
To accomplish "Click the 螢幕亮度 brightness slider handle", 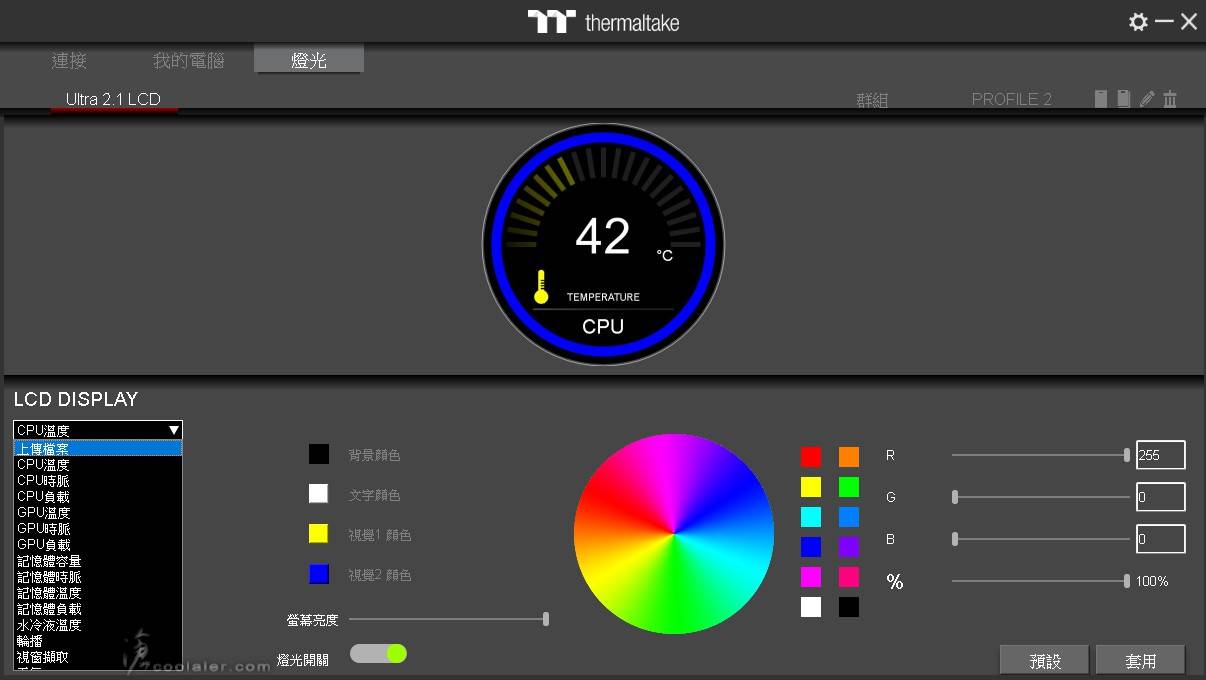I will point(546,619).
